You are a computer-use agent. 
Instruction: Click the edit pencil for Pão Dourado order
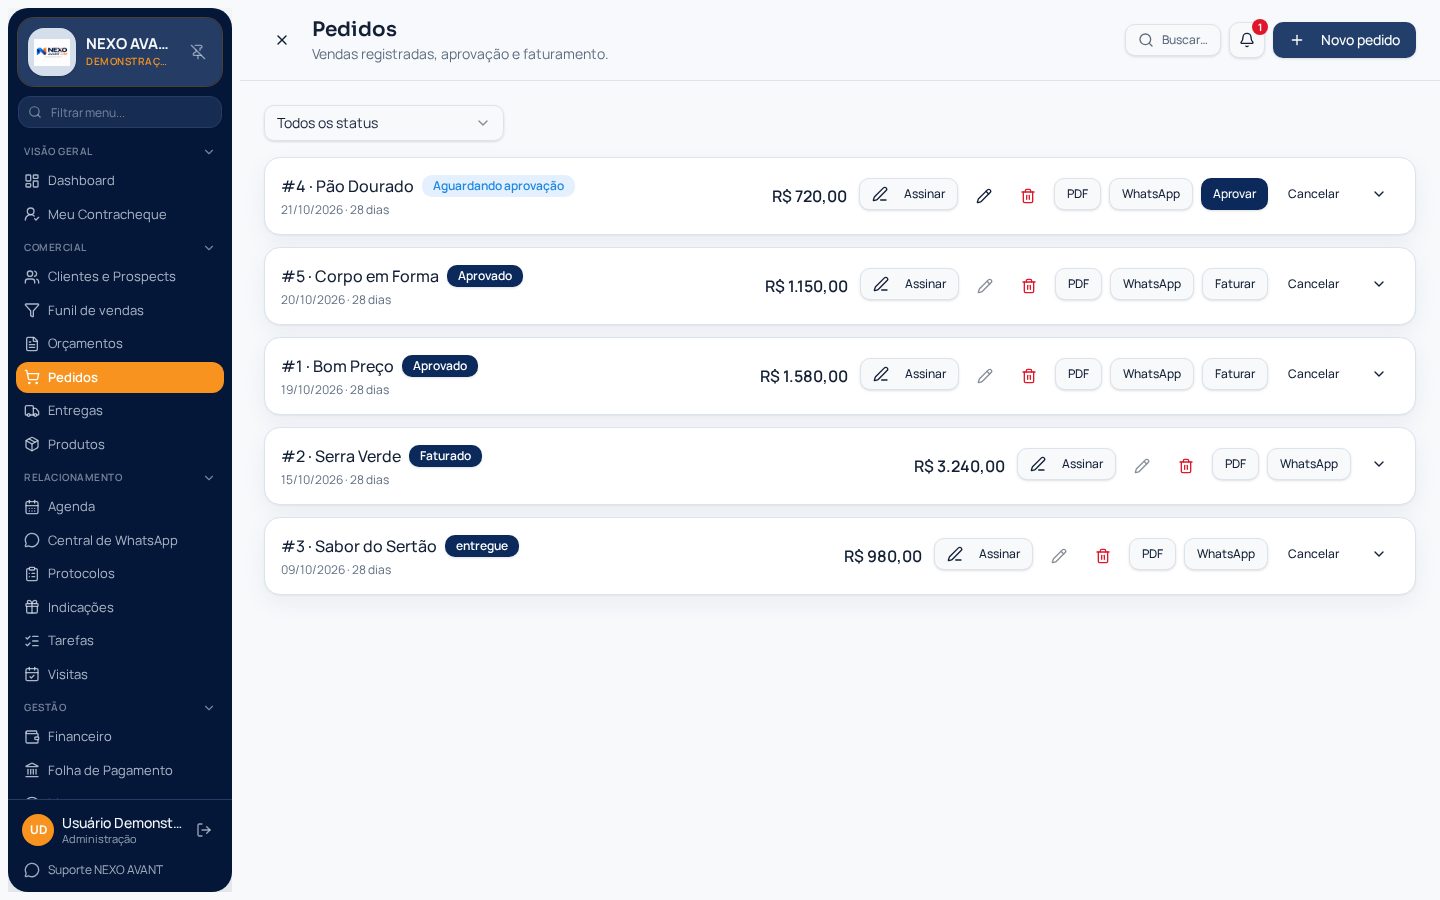pyautogui.click(x=984, y=196)
